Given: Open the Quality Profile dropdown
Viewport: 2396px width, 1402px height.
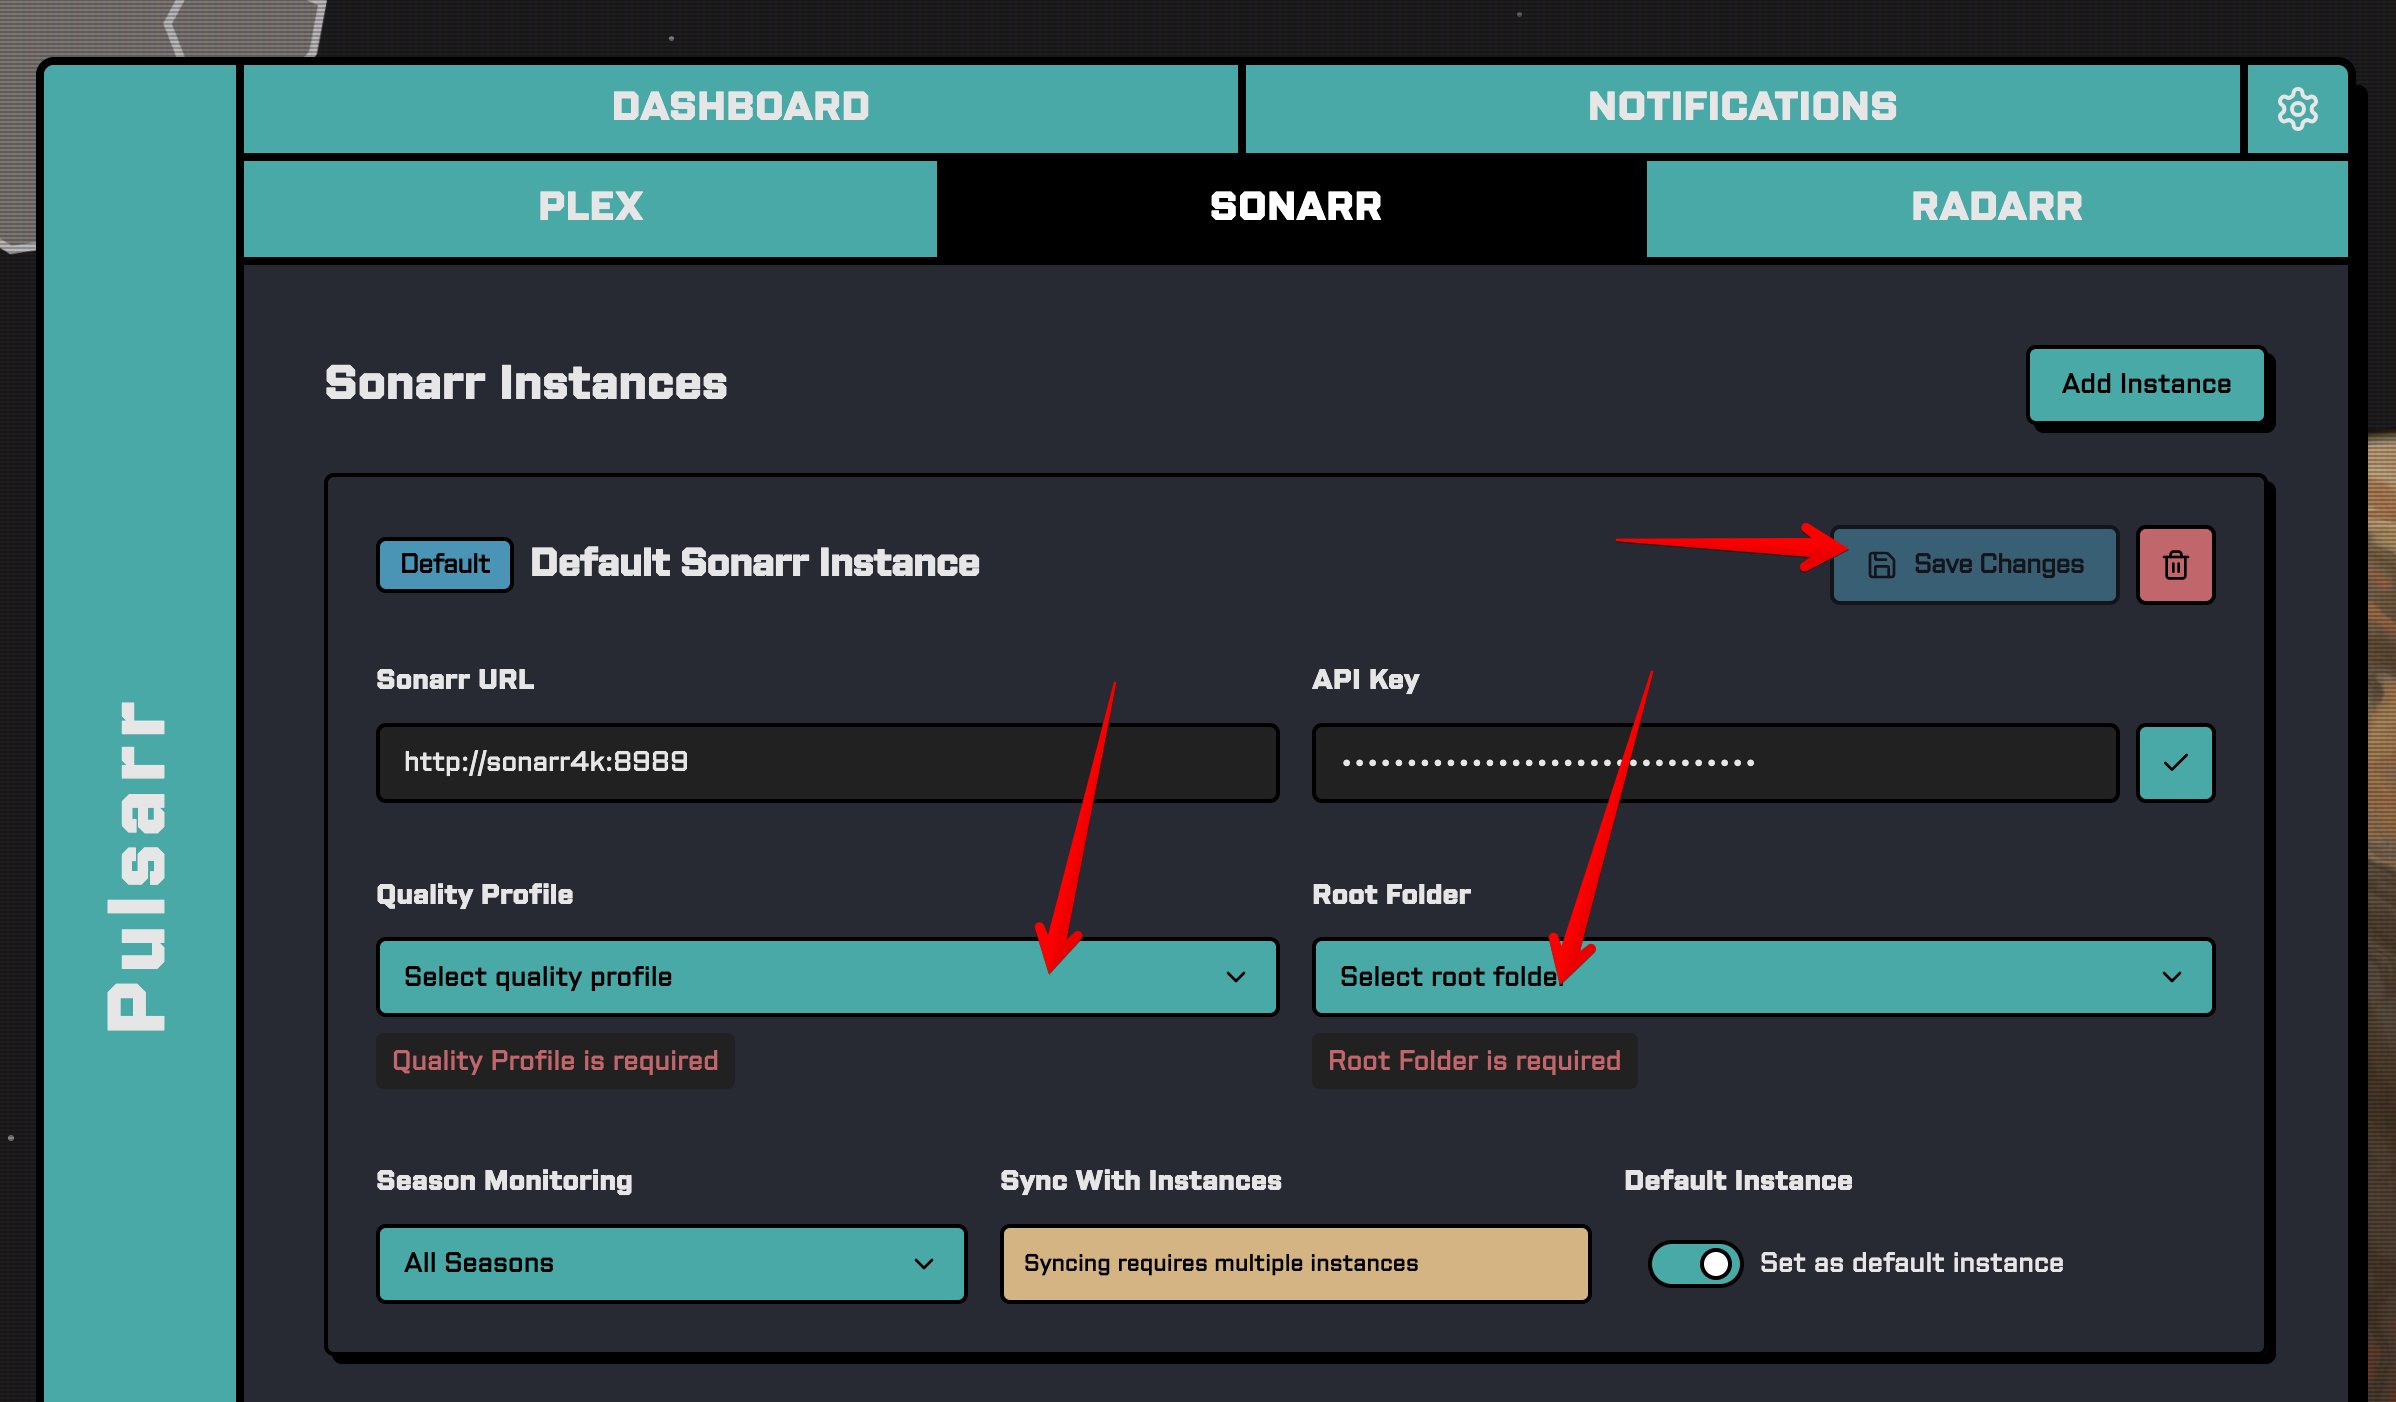Looking at the screenshot, I should pos(827,977).
